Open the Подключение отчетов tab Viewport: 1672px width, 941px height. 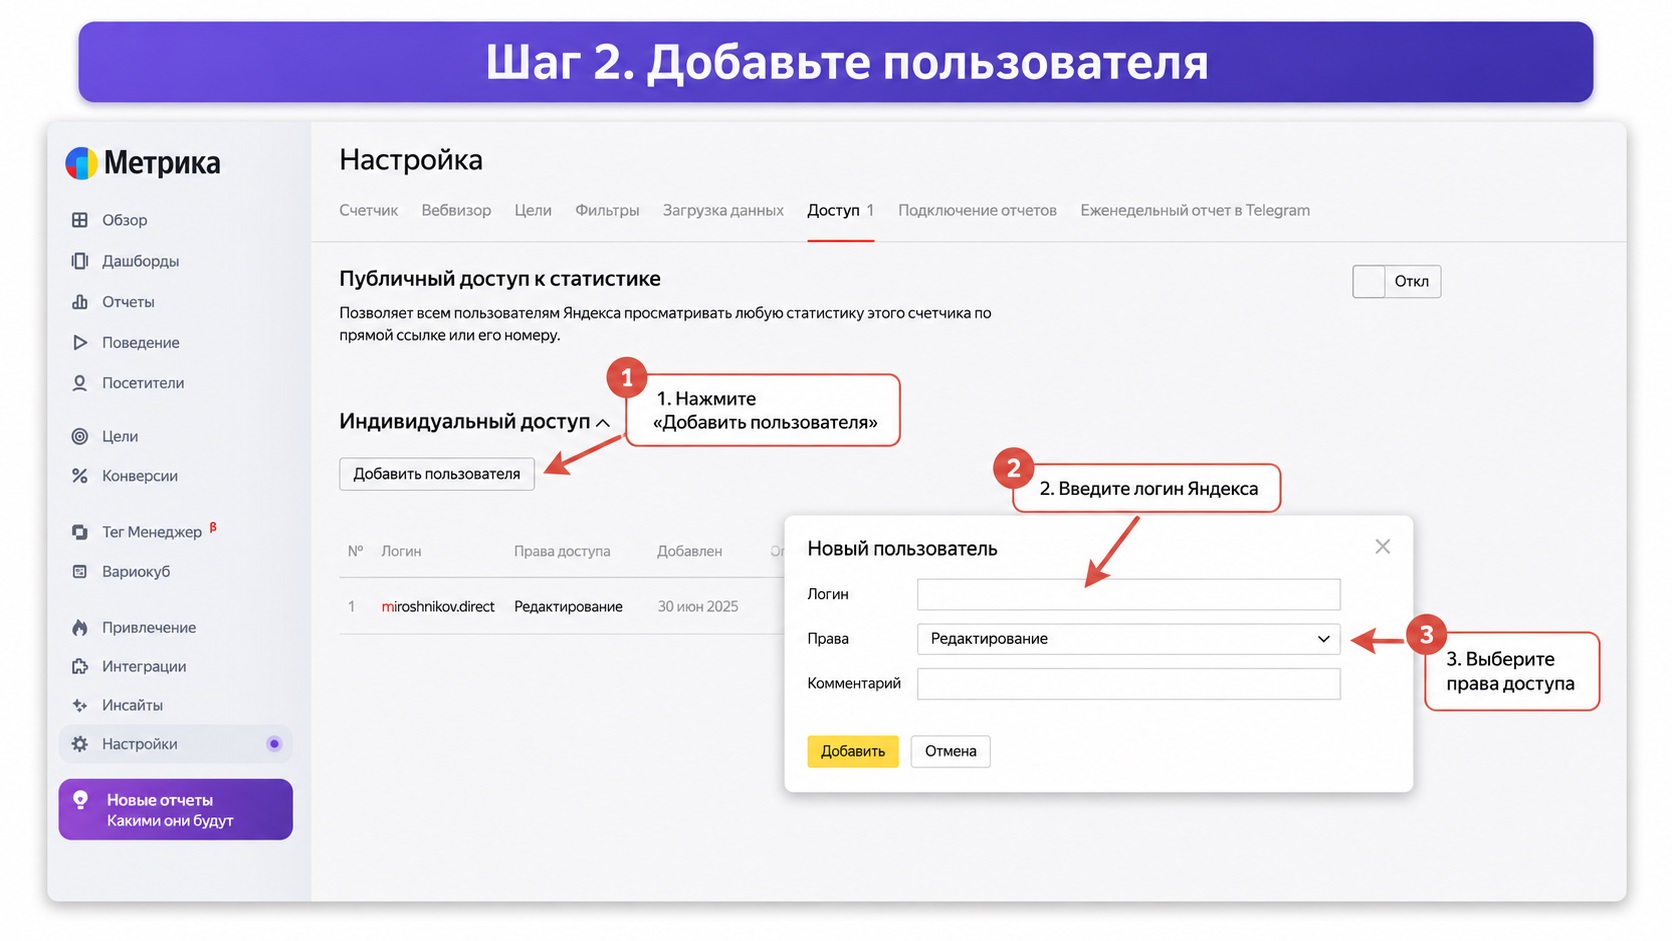(977, 211)
